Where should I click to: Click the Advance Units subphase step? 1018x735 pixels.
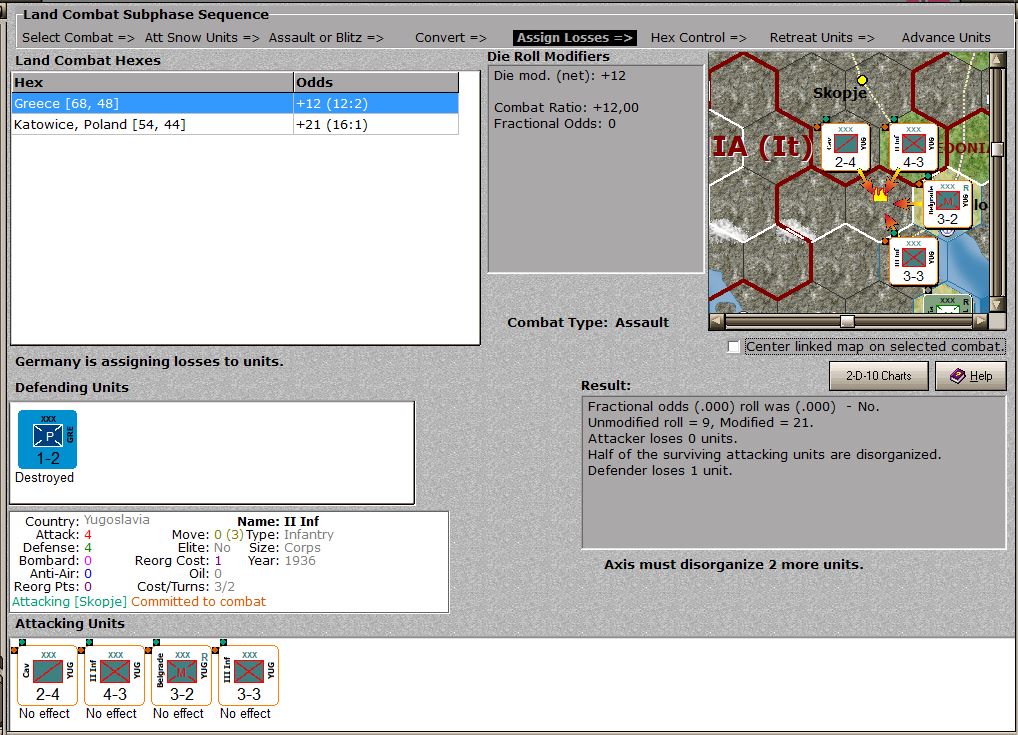(946, 38)
